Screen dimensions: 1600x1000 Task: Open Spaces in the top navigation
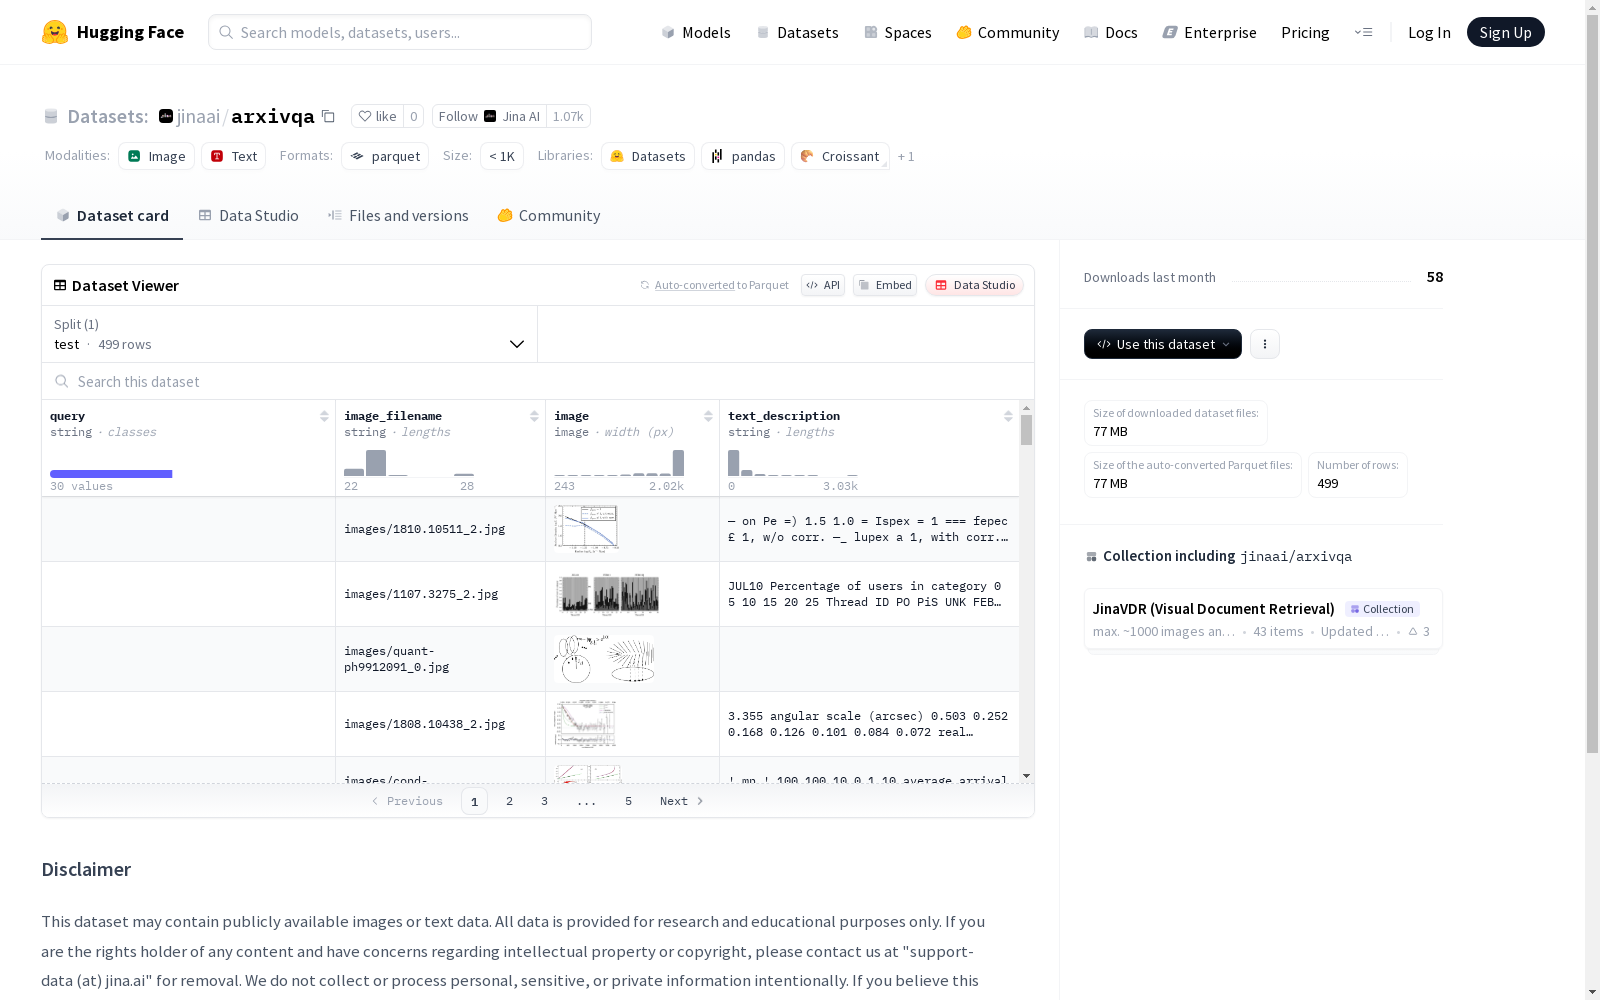(898, 32)
